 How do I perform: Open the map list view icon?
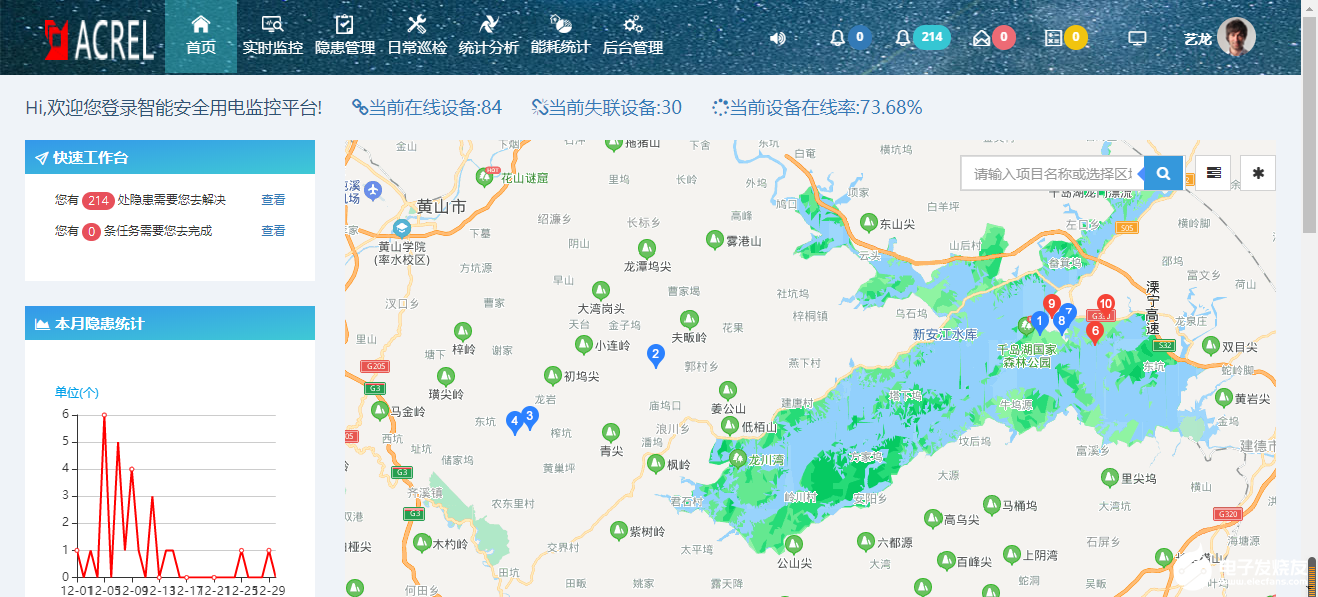pyautogui.click(x=1214, y=173)
